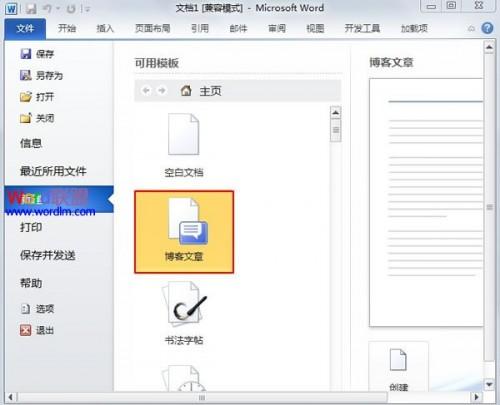
Task: Open Word 选项 from the sidebar
Action: coord(37,309)
